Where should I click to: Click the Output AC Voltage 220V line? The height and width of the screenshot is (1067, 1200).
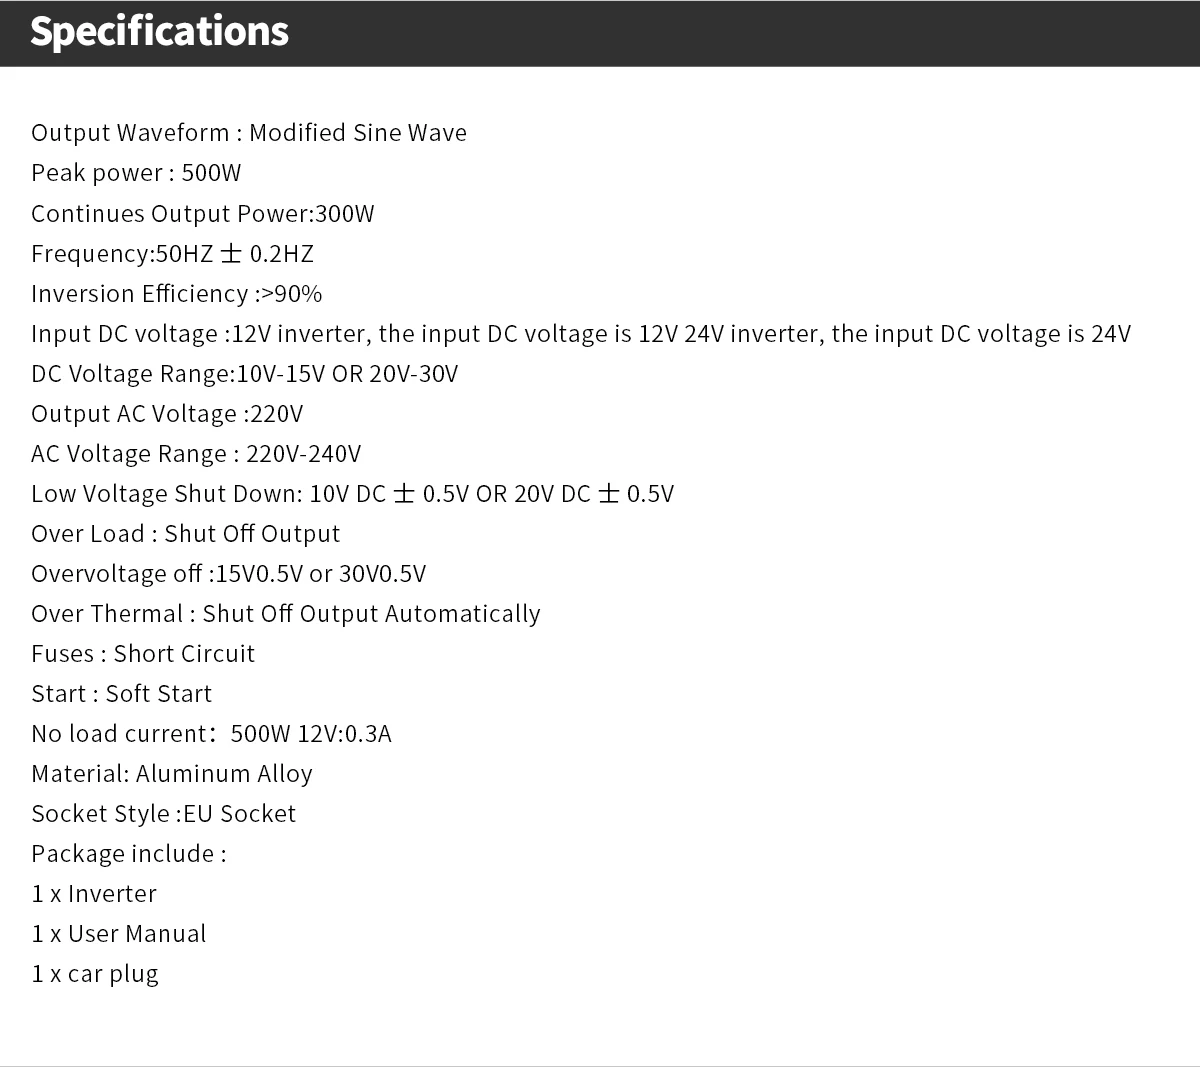tap(167, 414)
